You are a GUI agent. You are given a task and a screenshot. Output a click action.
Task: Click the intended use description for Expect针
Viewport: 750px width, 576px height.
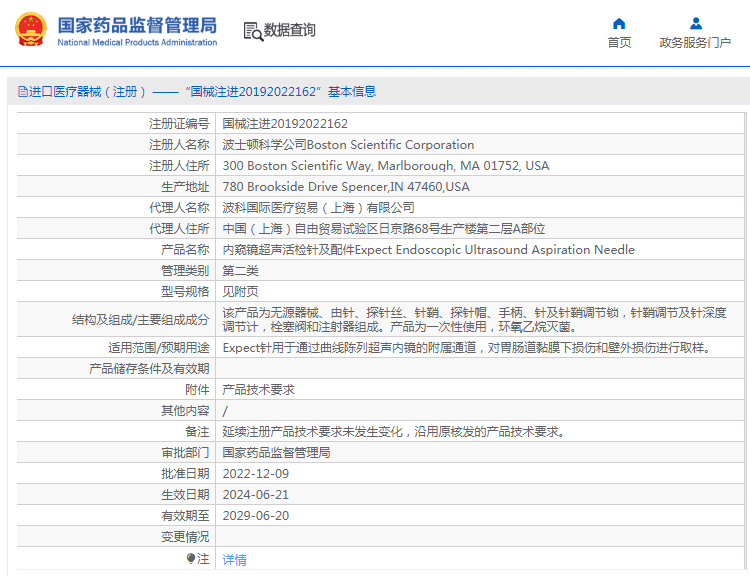(x=467, y=348)
